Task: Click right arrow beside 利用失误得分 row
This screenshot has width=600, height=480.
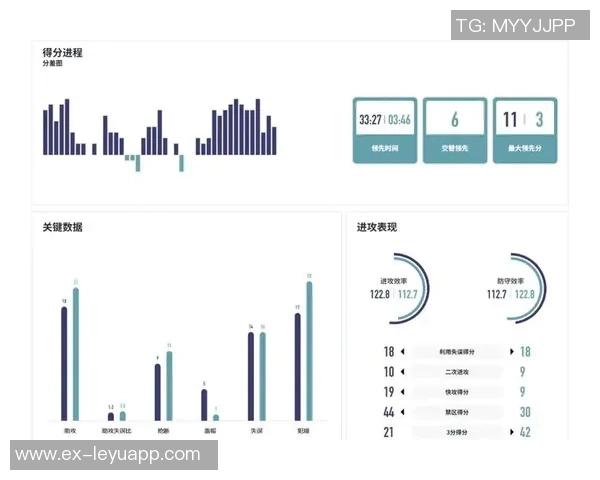Action: tap(512, 352)
